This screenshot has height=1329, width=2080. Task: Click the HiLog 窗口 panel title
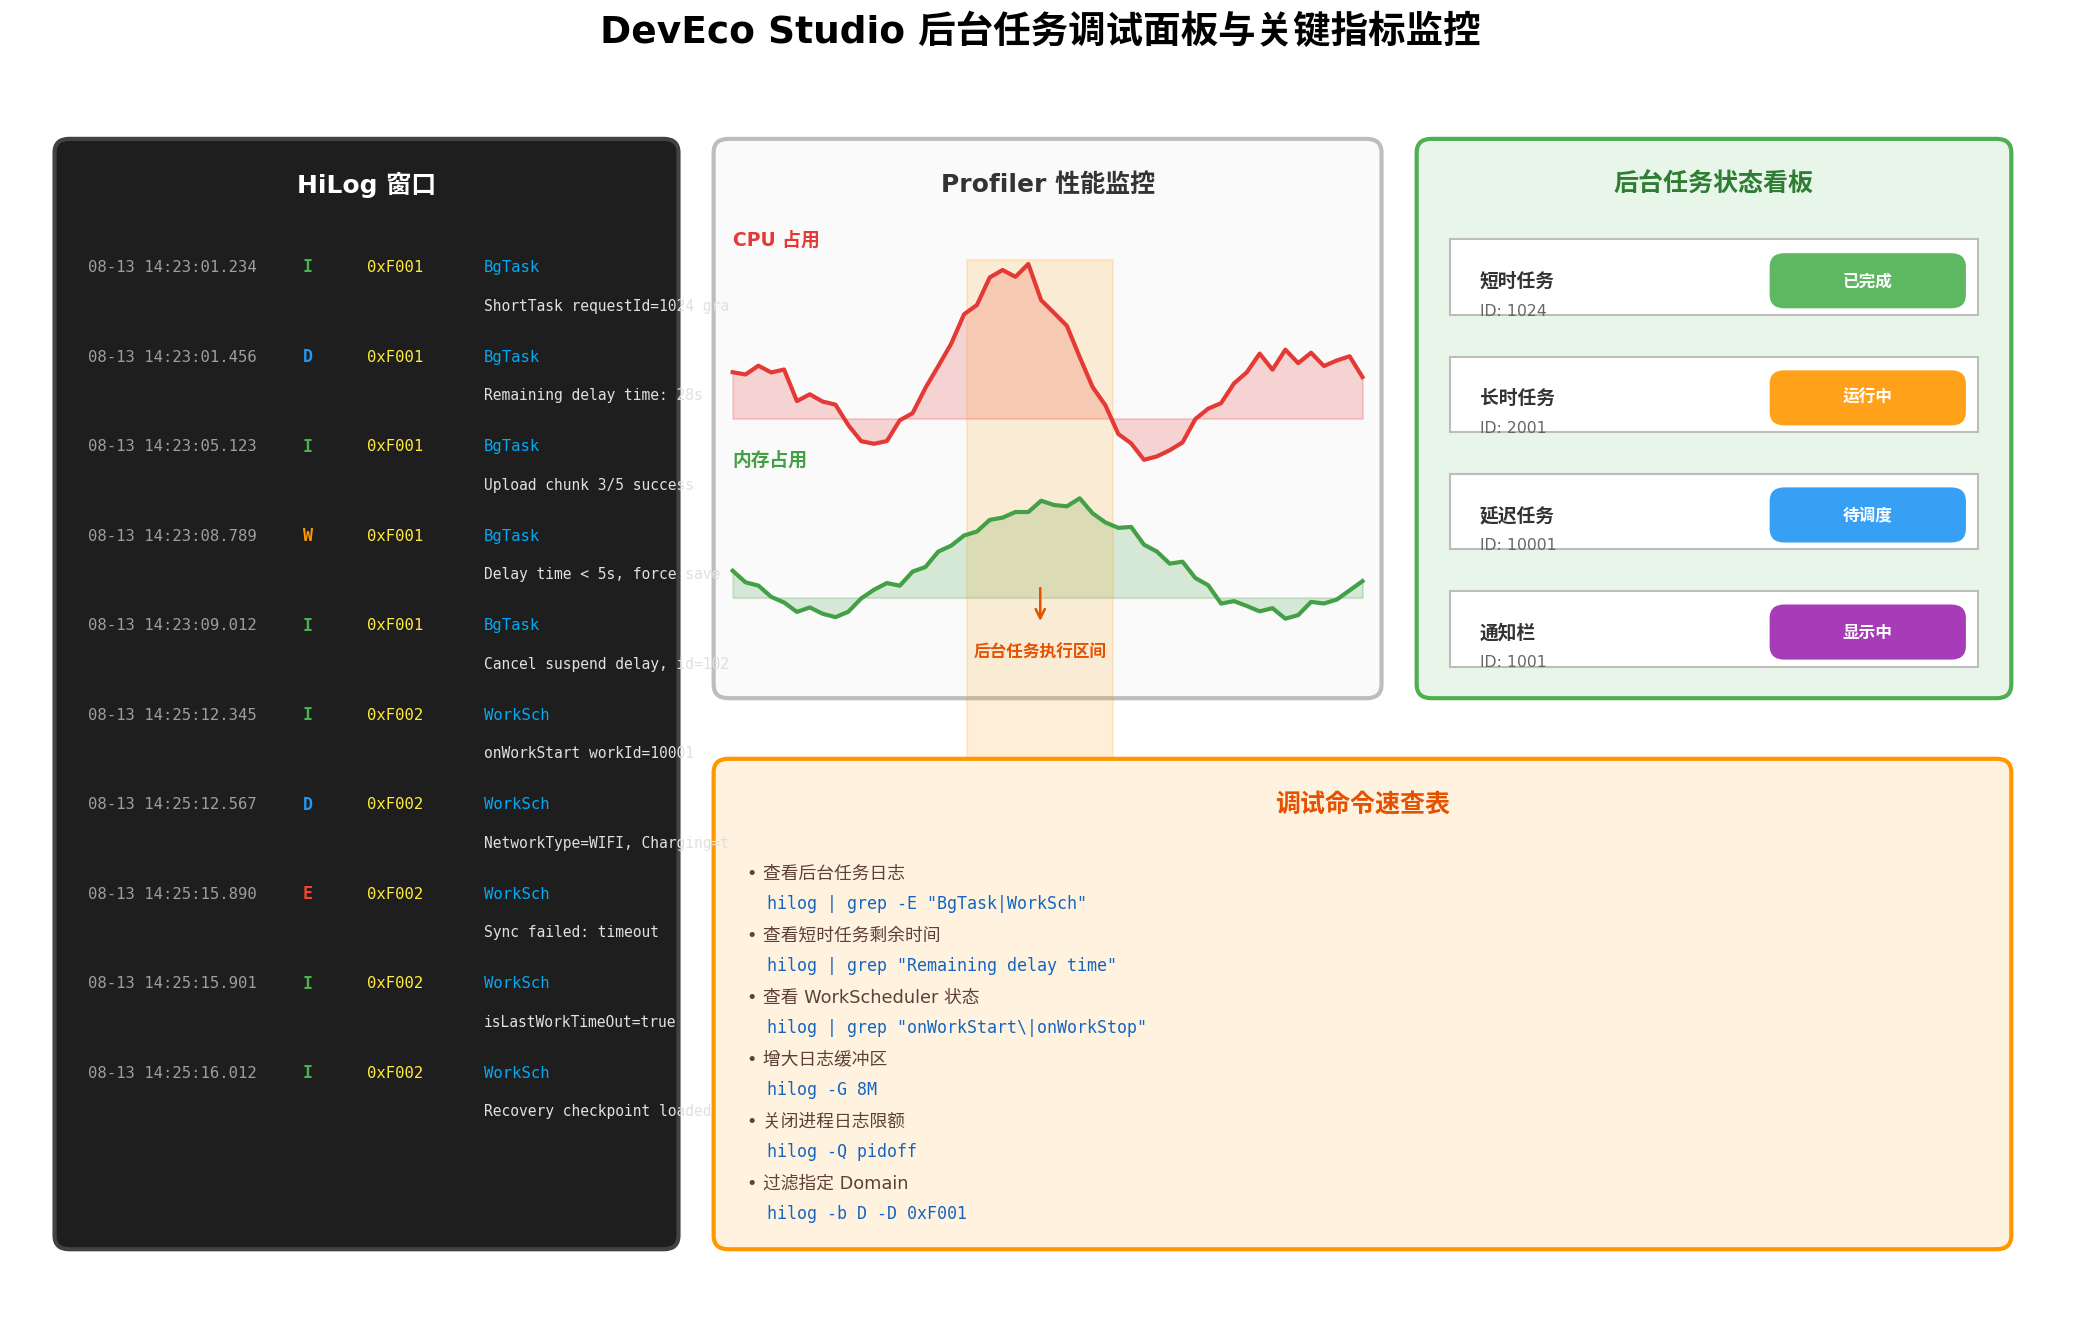point(366,185)
